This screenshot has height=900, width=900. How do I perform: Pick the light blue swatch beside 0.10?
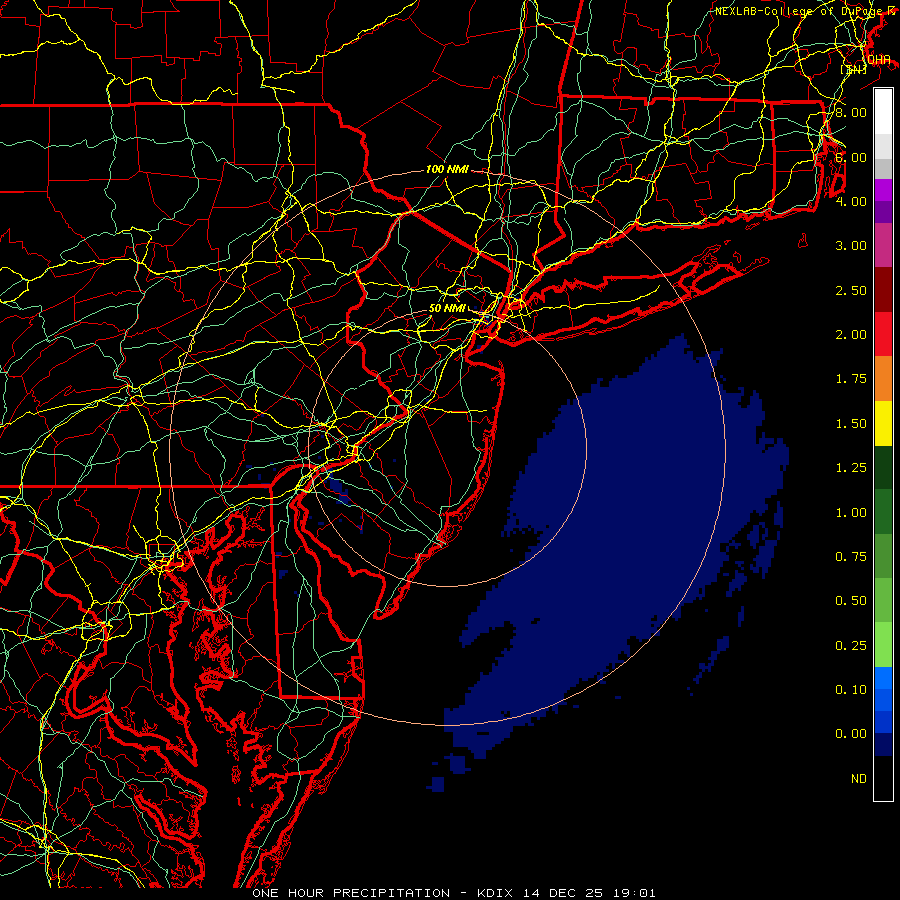(x=883, y=678)
